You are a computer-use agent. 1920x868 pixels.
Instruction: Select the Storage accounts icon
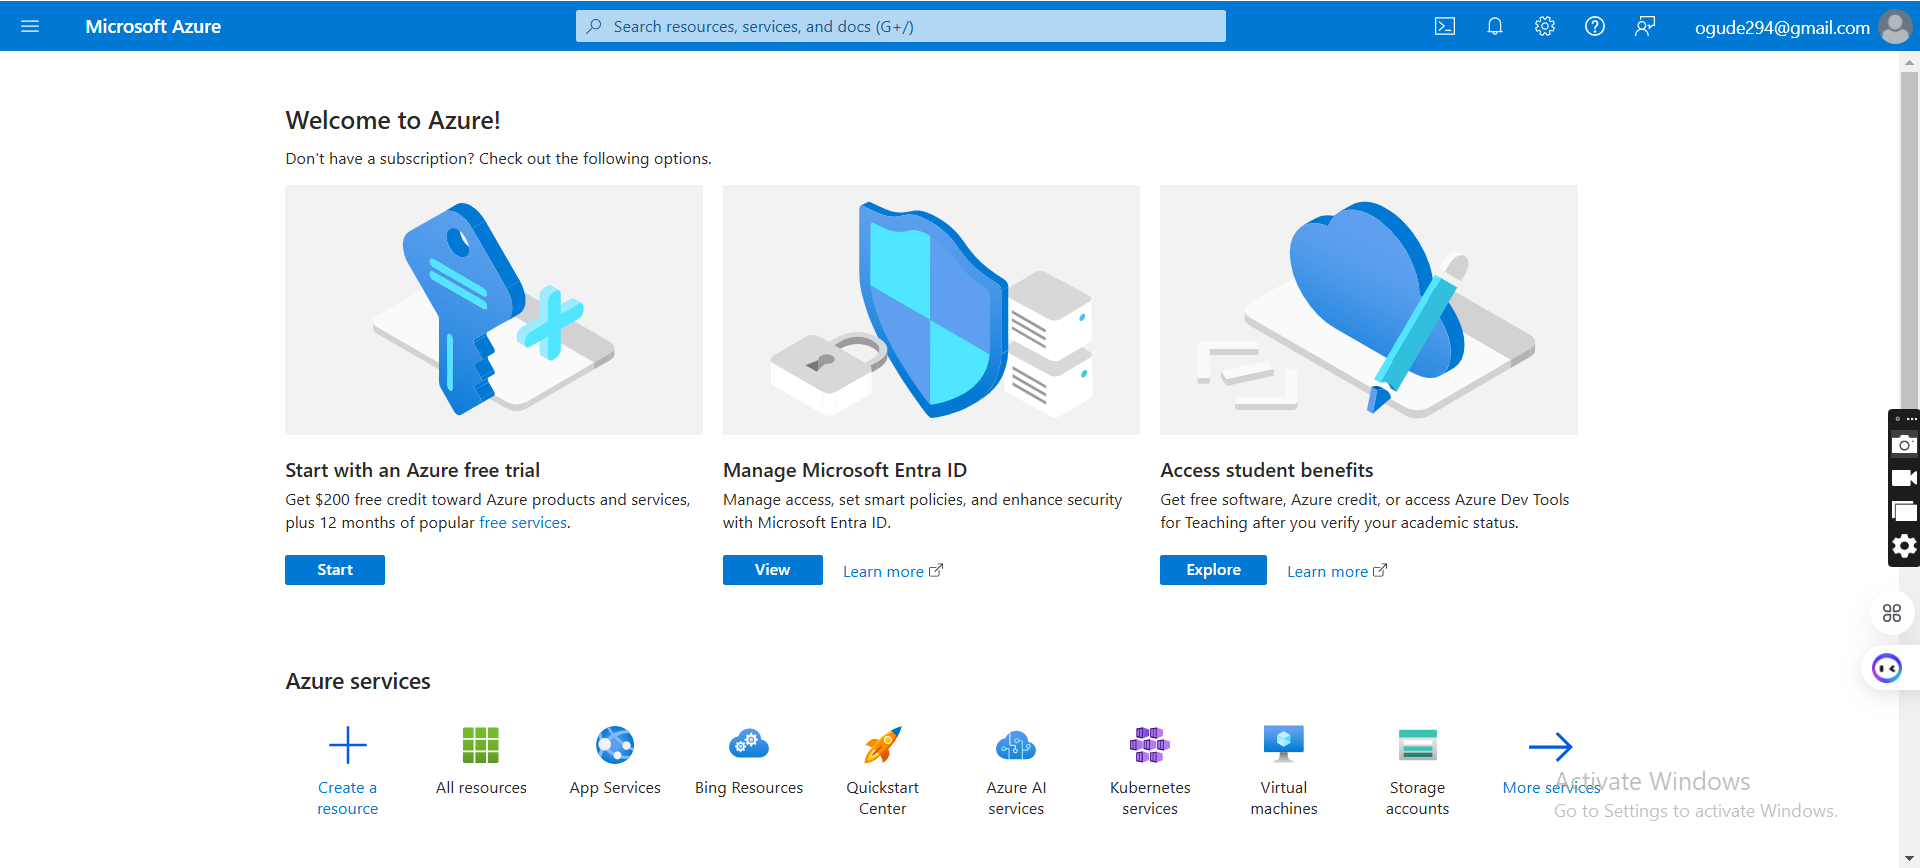1417,745
